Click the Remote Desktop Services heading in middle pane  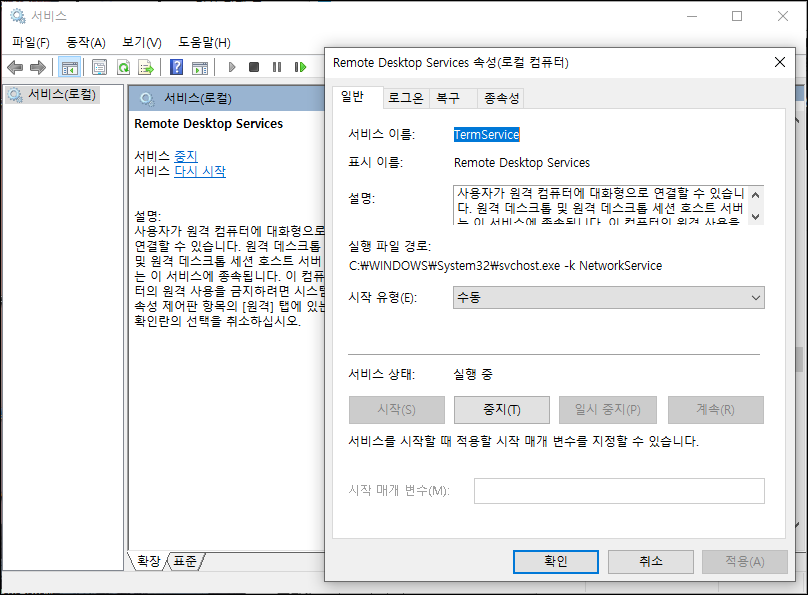(209, 124)
